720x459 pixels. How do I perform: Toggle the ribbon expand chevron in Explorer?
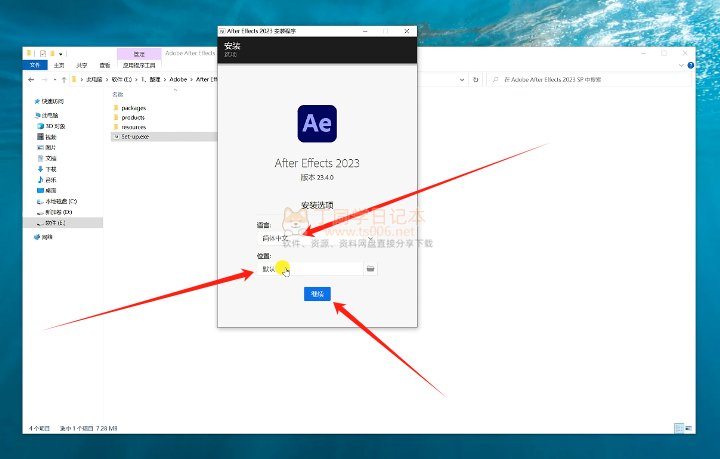(681, 65)
